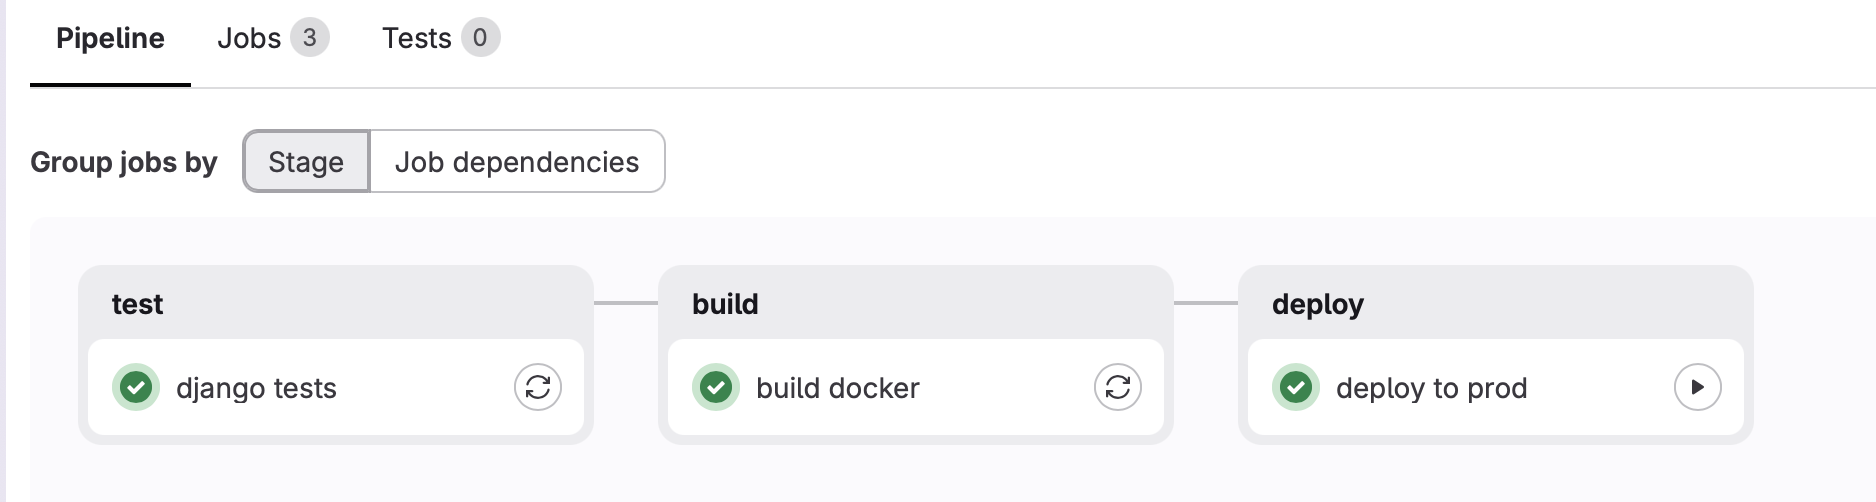Run the deploy to prod job
Screen dimensions: 1876x502
1698,387
